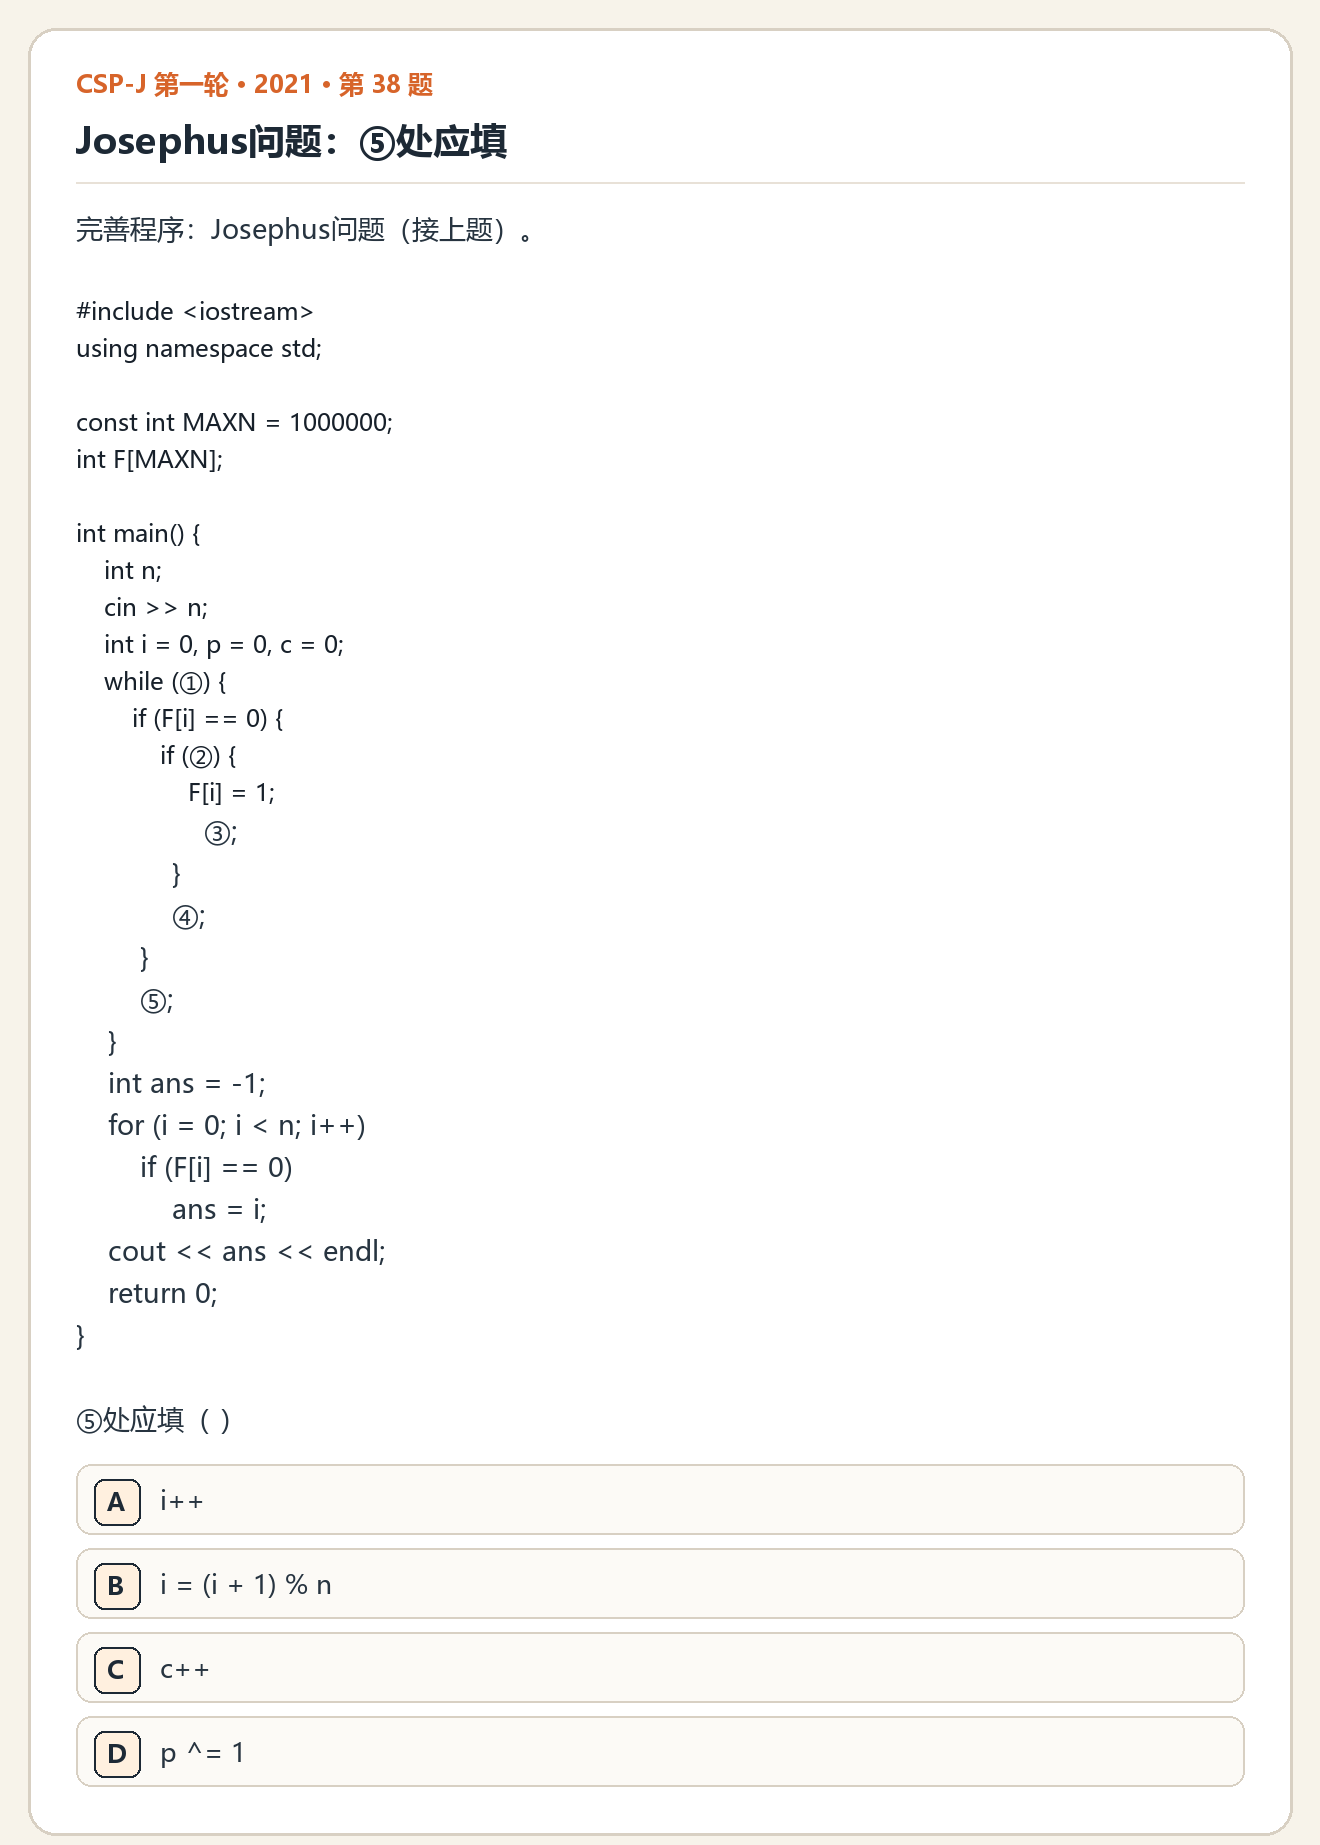Select answer option A i++
Image resolution: width=1320 pixels, height=1845 pixels.
coord(660,1500)
